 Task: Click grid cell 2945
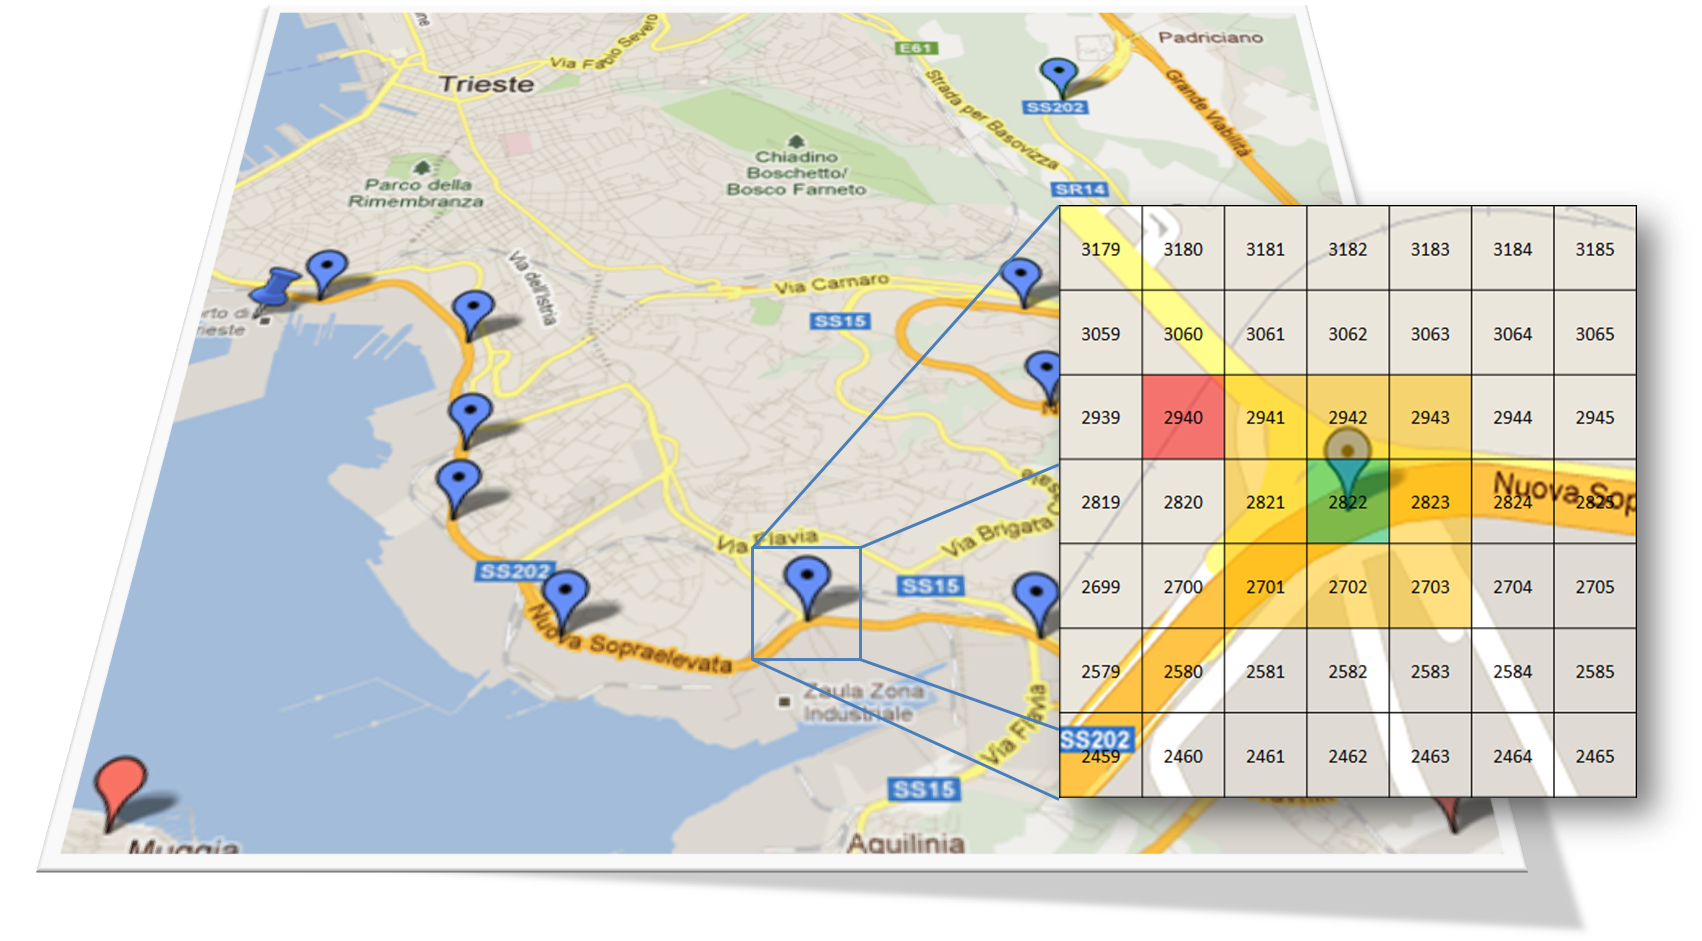(x=1595, y=418)
